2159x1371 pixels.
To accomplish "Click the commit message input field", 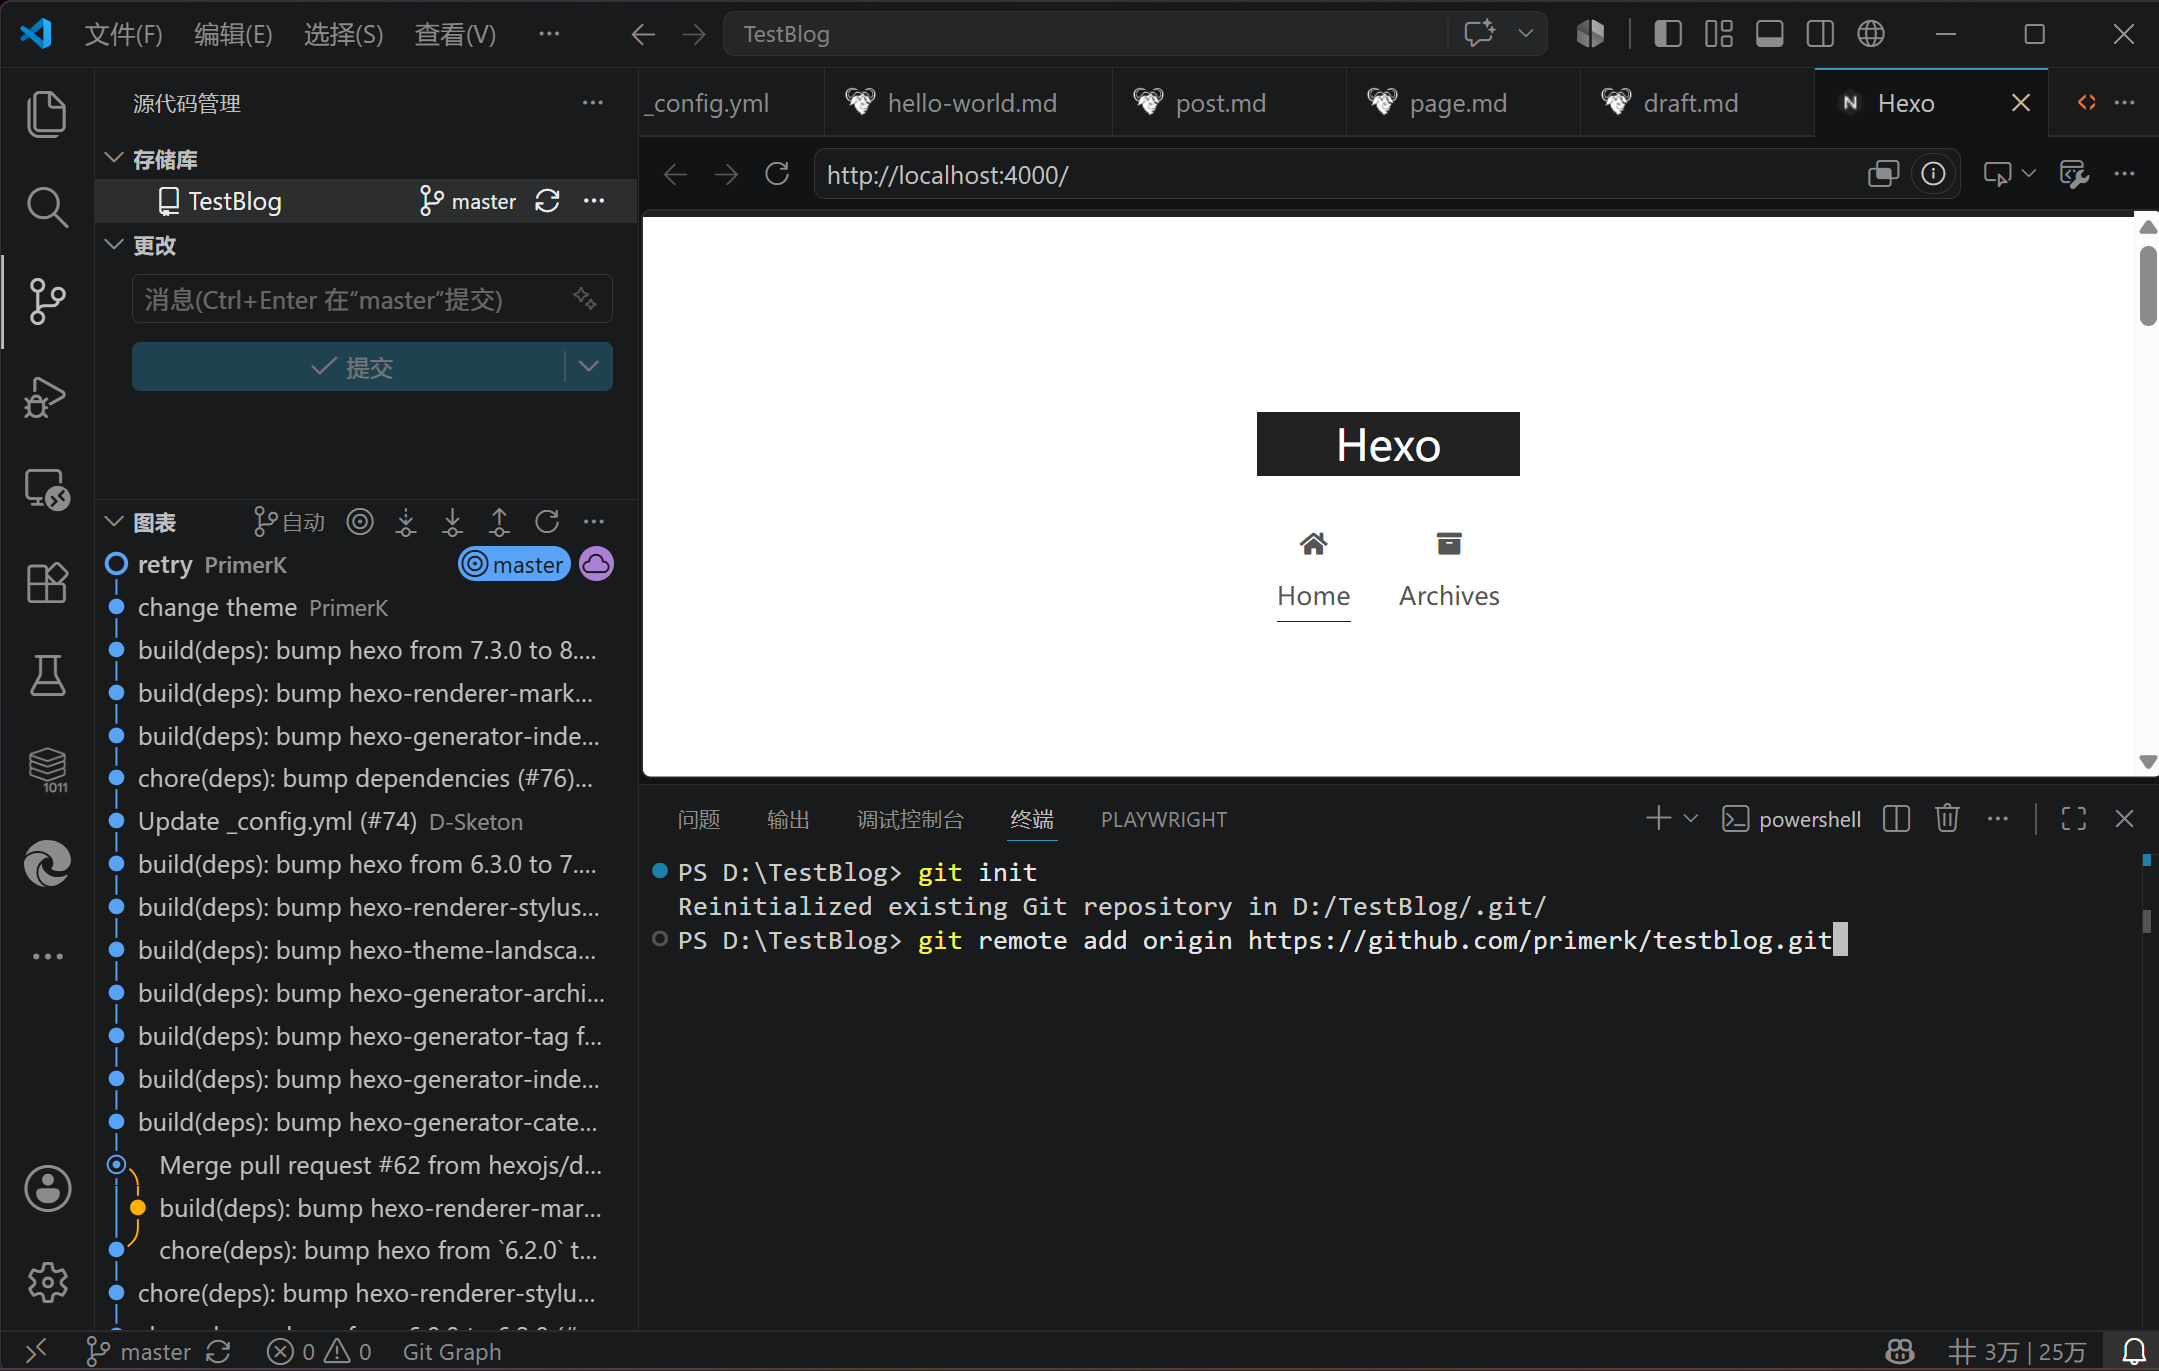I will tap(372, 299).
